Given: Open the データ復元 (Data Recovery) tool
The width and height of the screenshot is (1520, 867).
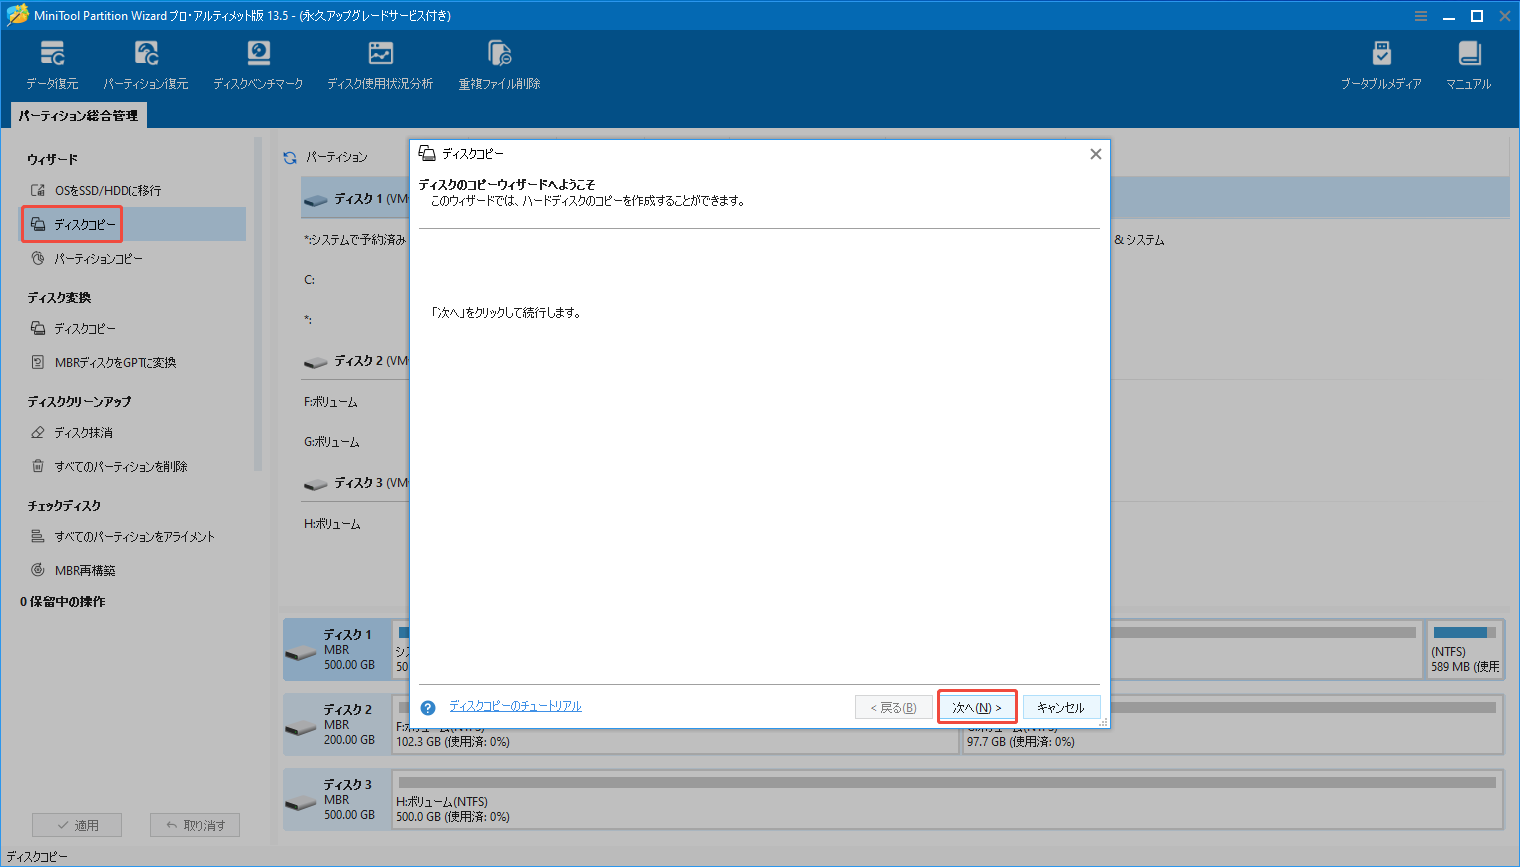Looking at the screenshot, I should pos(52,62).
